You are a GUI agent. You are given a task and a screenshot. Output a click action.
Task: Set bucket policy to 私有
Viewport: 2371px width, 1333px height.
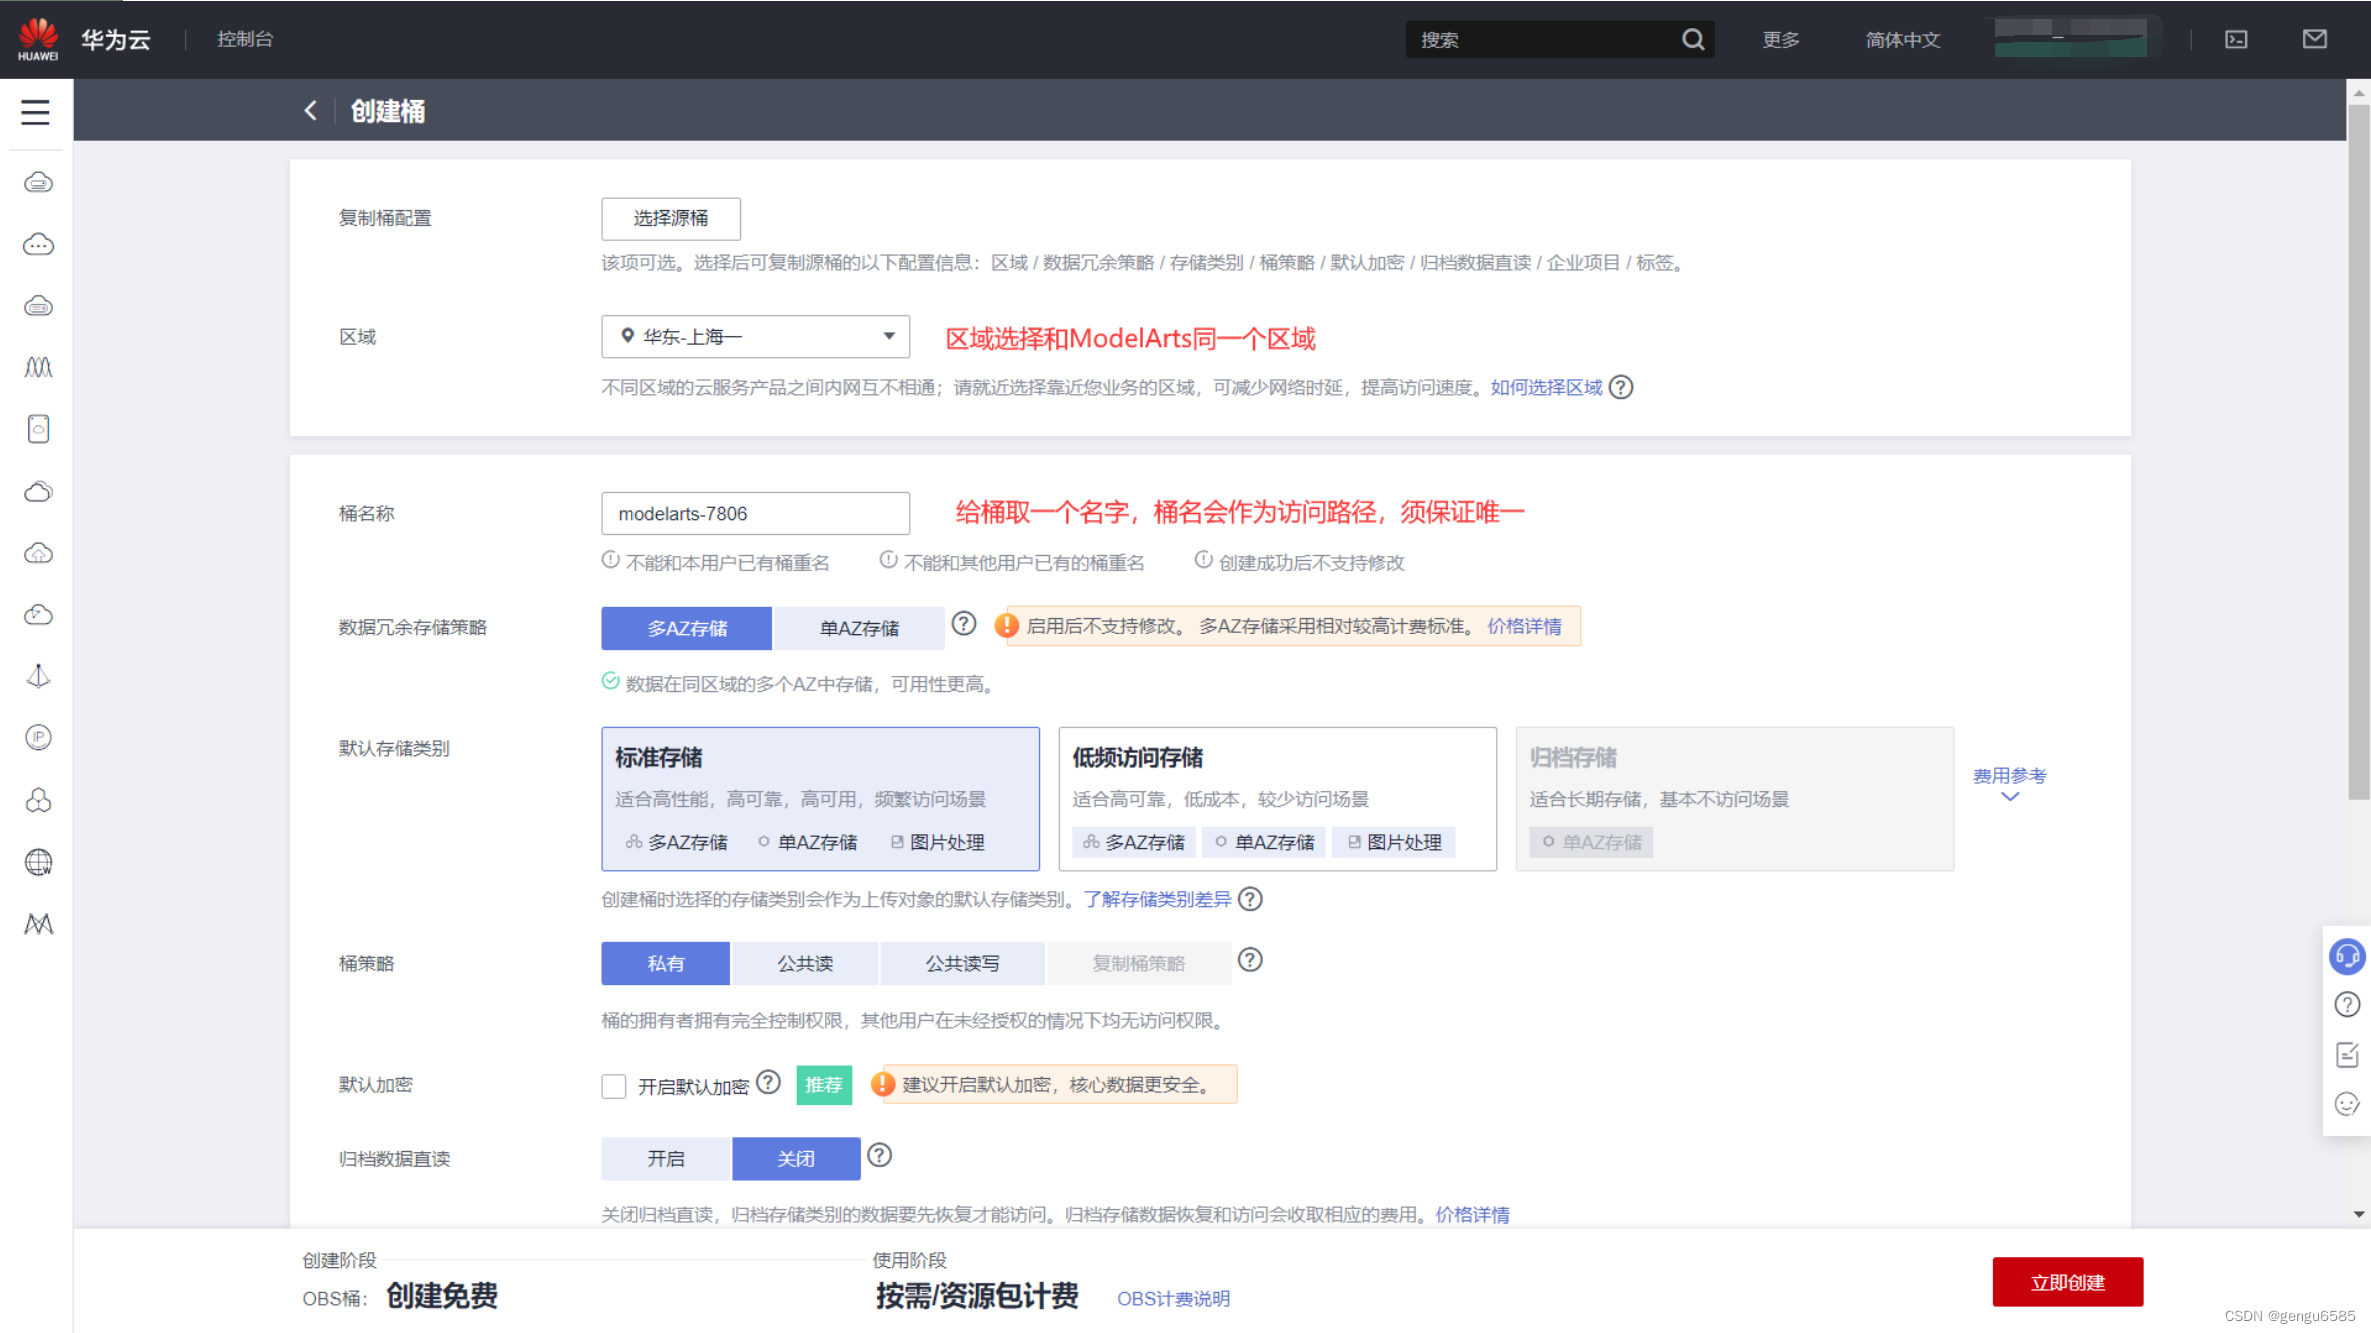[x=665, y=964]
